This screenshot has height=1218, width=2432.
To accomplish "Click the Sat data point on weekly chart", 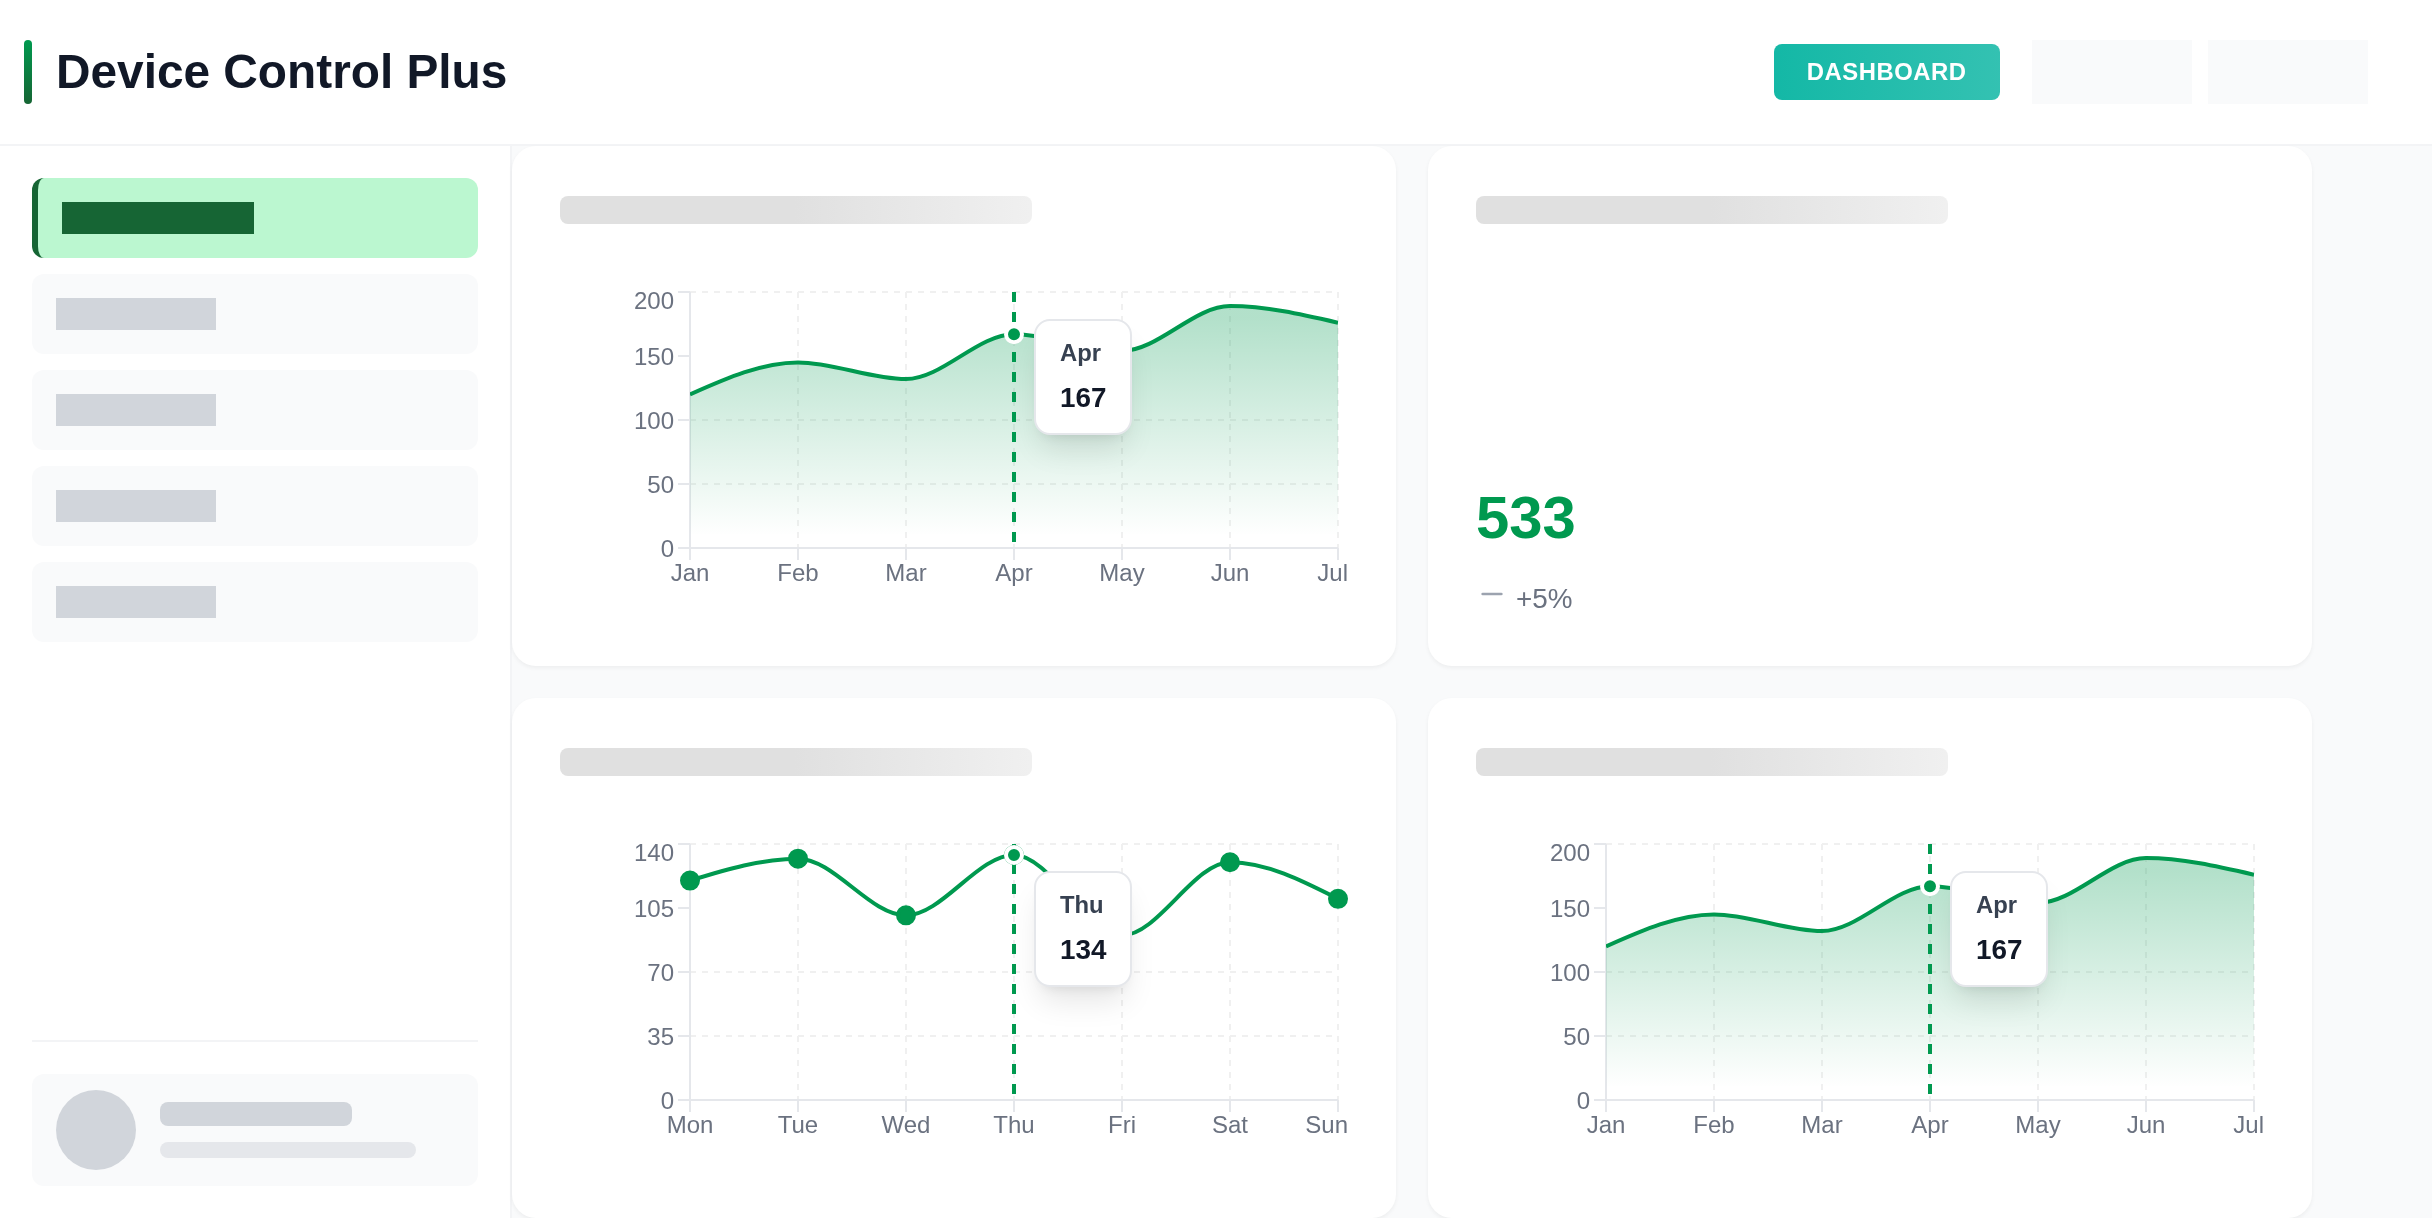I will [x=1230, y=862].
